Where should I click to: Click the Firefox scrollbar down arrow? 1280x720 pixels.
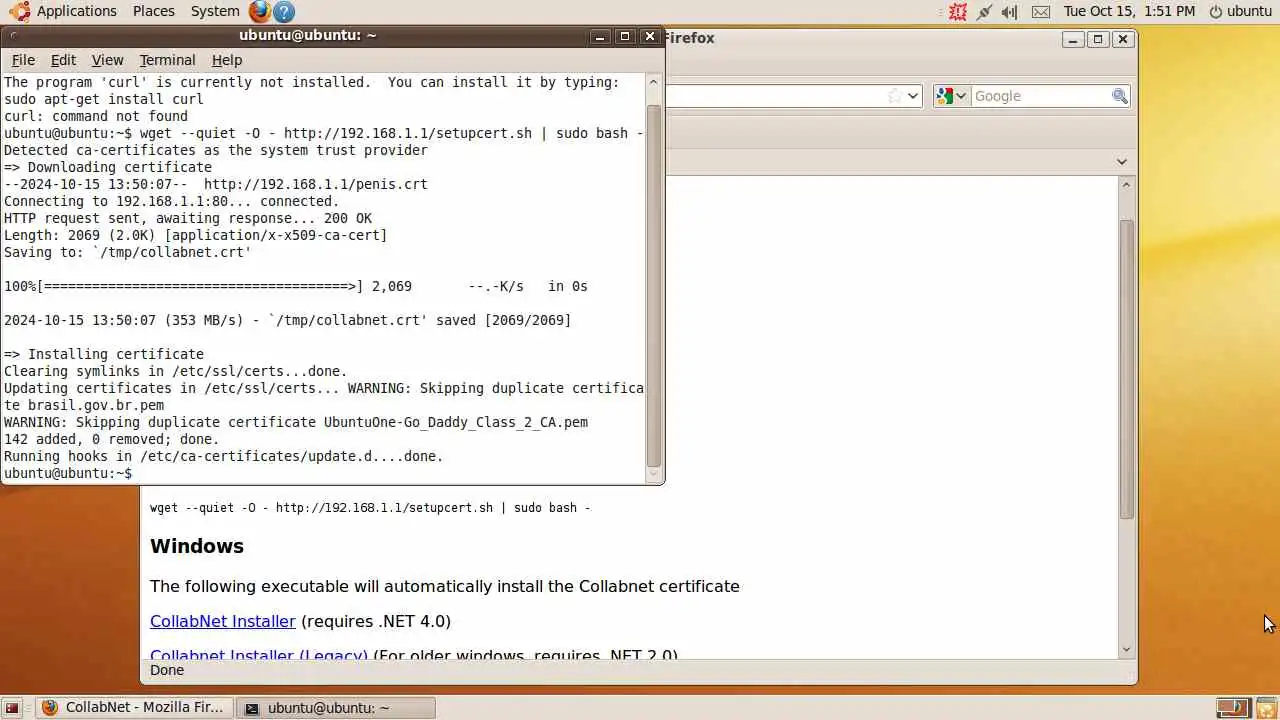(x=1126, y=649)
